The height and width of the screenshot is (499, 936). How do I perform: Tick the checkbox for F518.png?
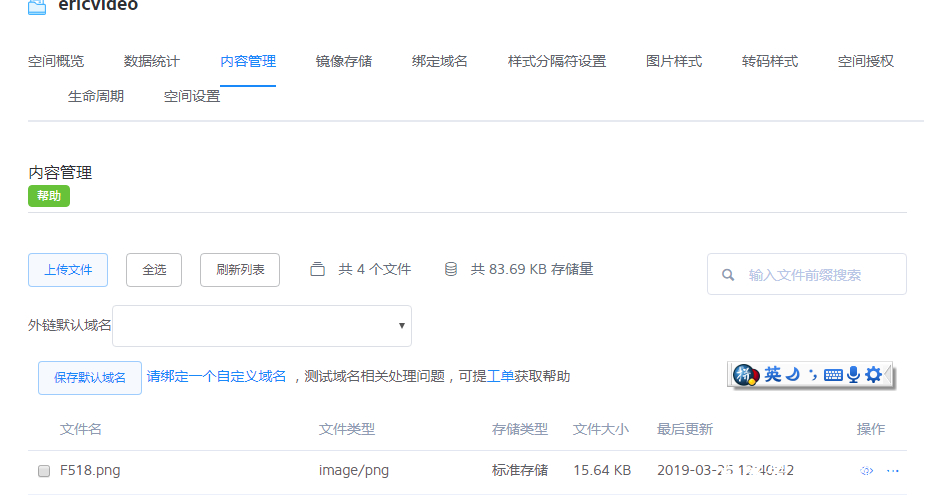(x=44, y=471)
